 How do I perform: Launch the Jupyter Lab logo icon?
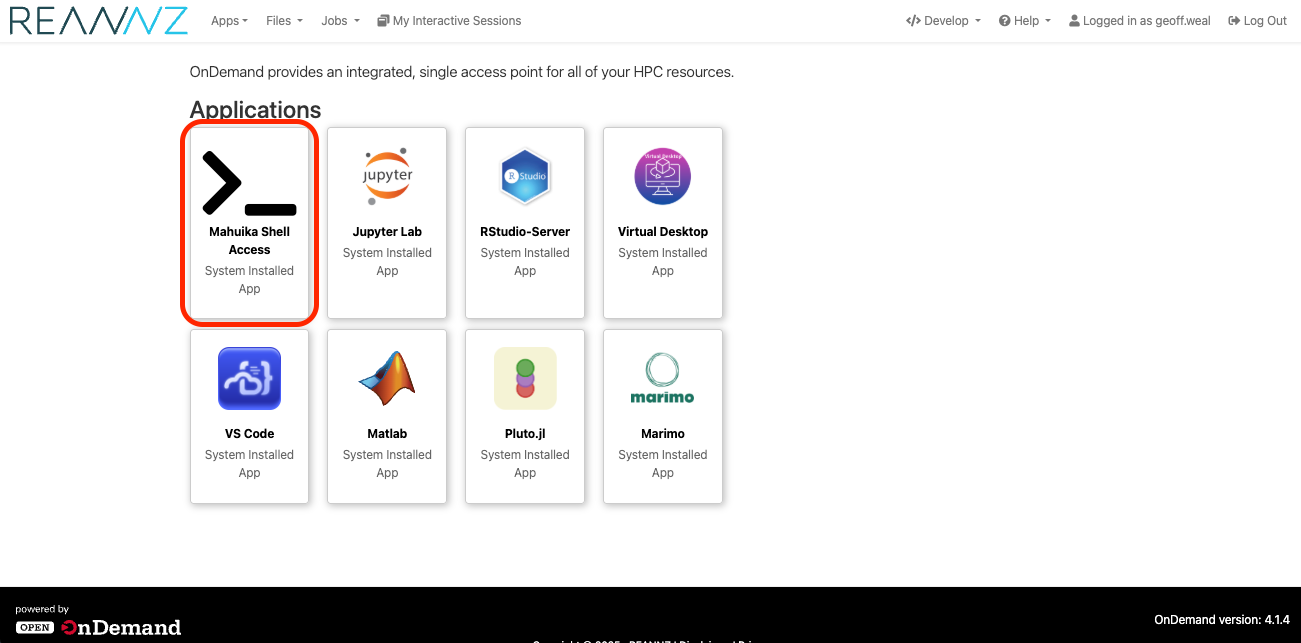pyautogui.click(x=387, y=177)
